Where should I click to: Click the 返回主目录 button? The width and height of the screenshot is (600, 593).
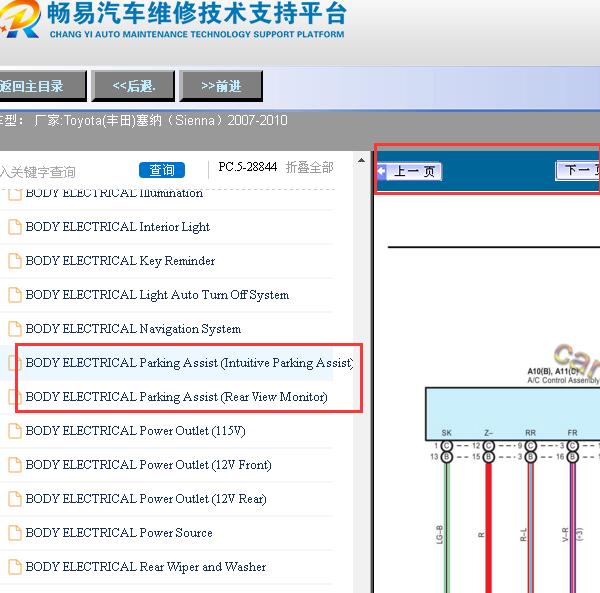click(x=42, y=86)
